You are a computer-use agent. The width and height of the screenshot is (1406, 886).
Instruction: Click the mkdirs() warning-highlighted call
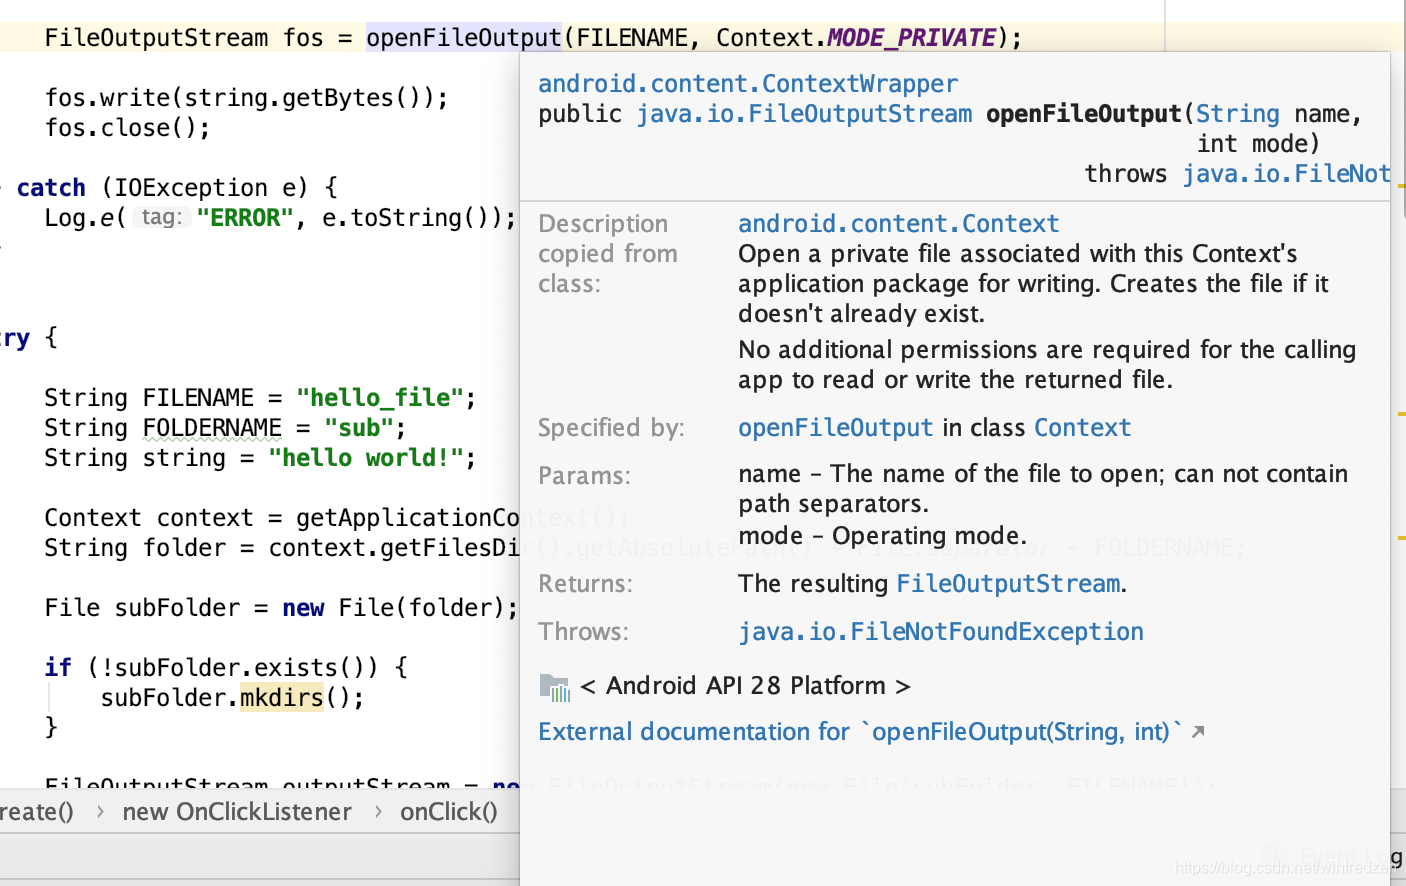coord(282,698)
